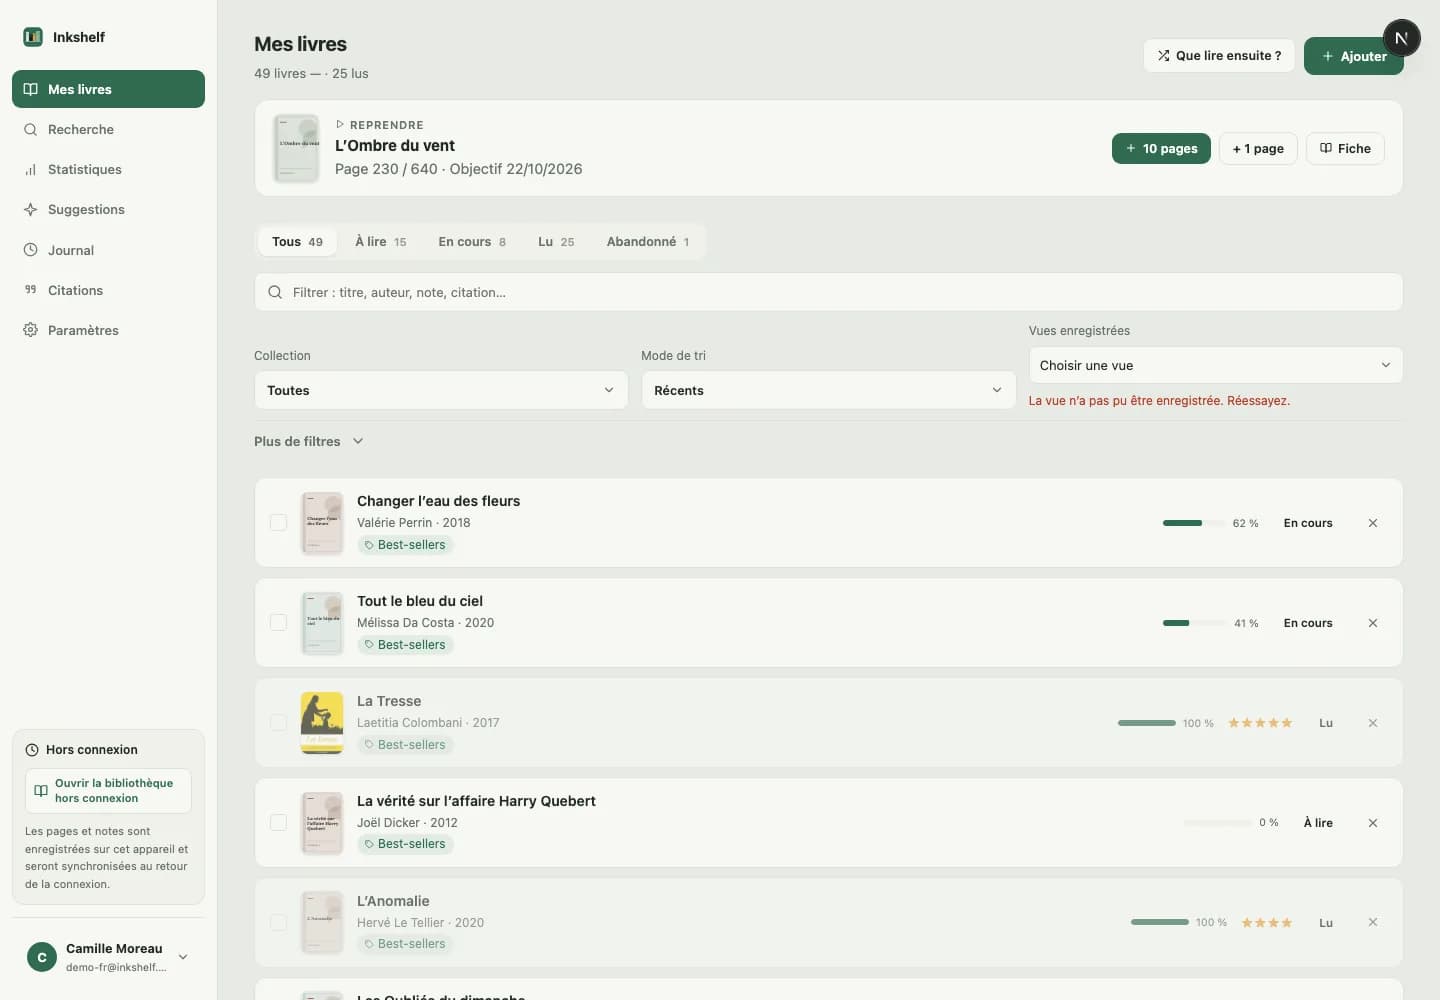Image resolution: width=1440 pixels, height=1000 pixels.
Task: Click Best-sellers tag on La Tresse
Action: pos(405,745)
